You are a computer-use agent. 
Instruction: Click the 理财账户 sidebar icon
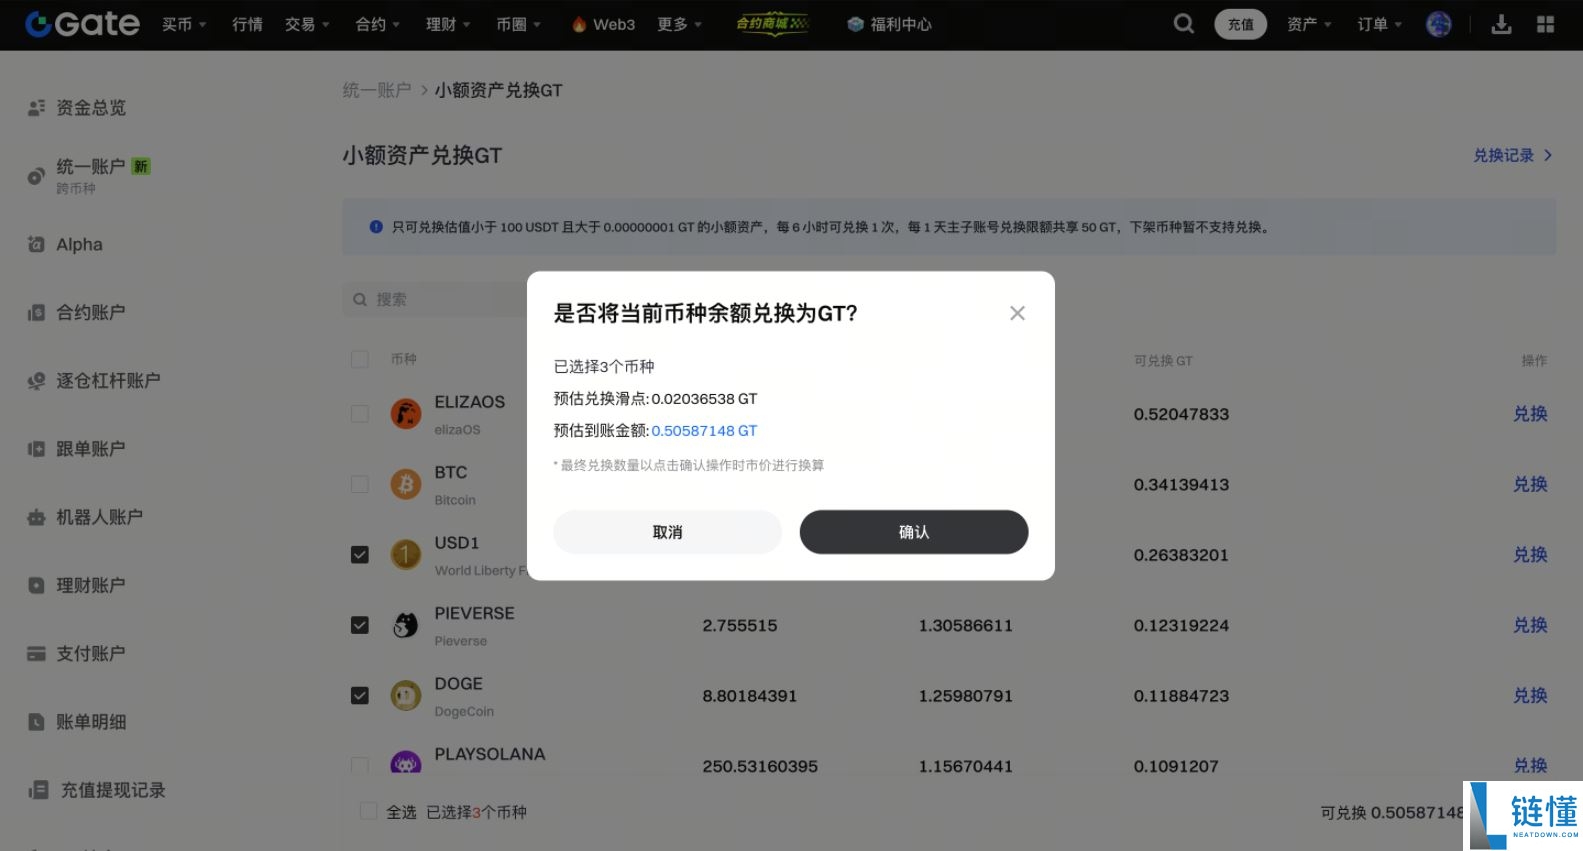click(36, 585)
